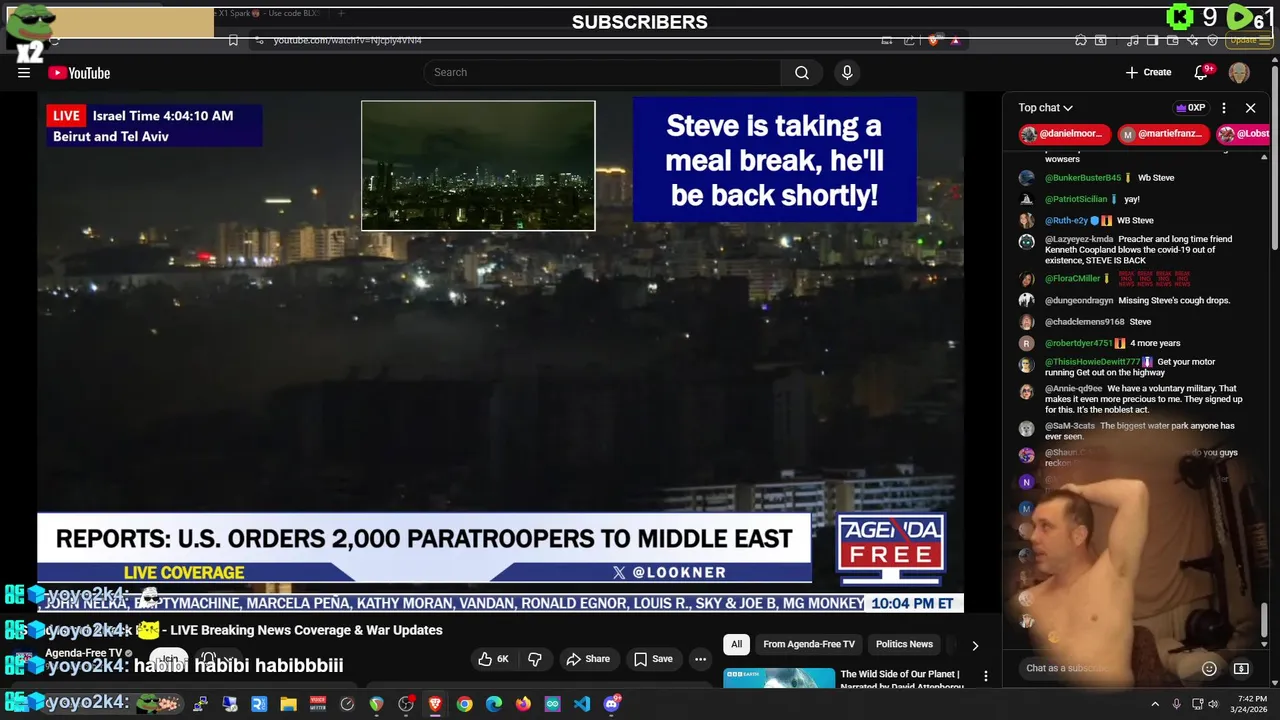Viewport: 1280px width, 720px height.
Task: Click the browser address bar URL
Action: point(348,40)
